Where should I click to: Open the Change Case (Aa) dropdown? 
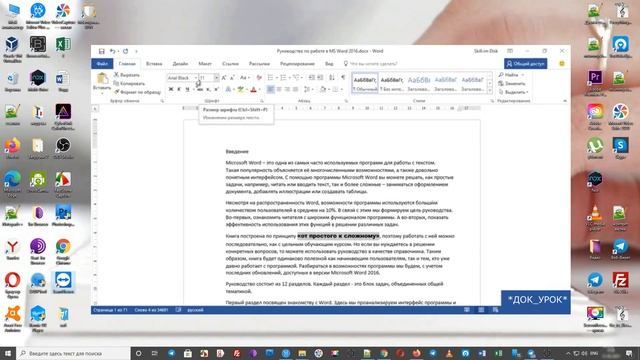[244, 78]
